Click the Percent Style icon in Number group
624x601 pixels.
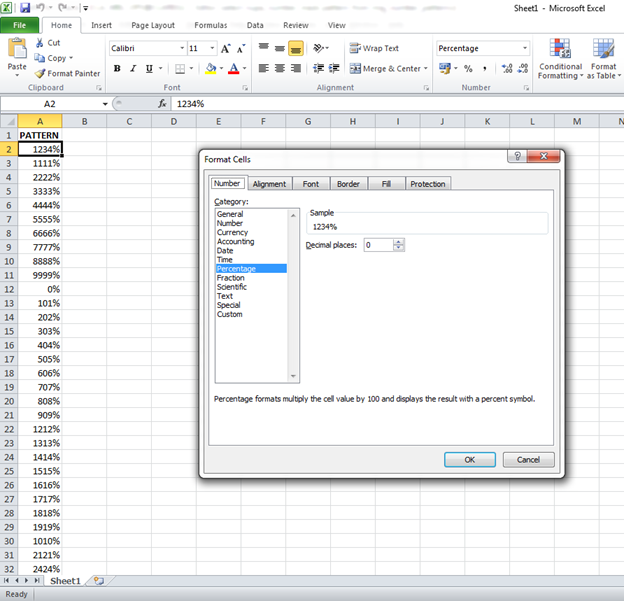click(x=468, y=68)
